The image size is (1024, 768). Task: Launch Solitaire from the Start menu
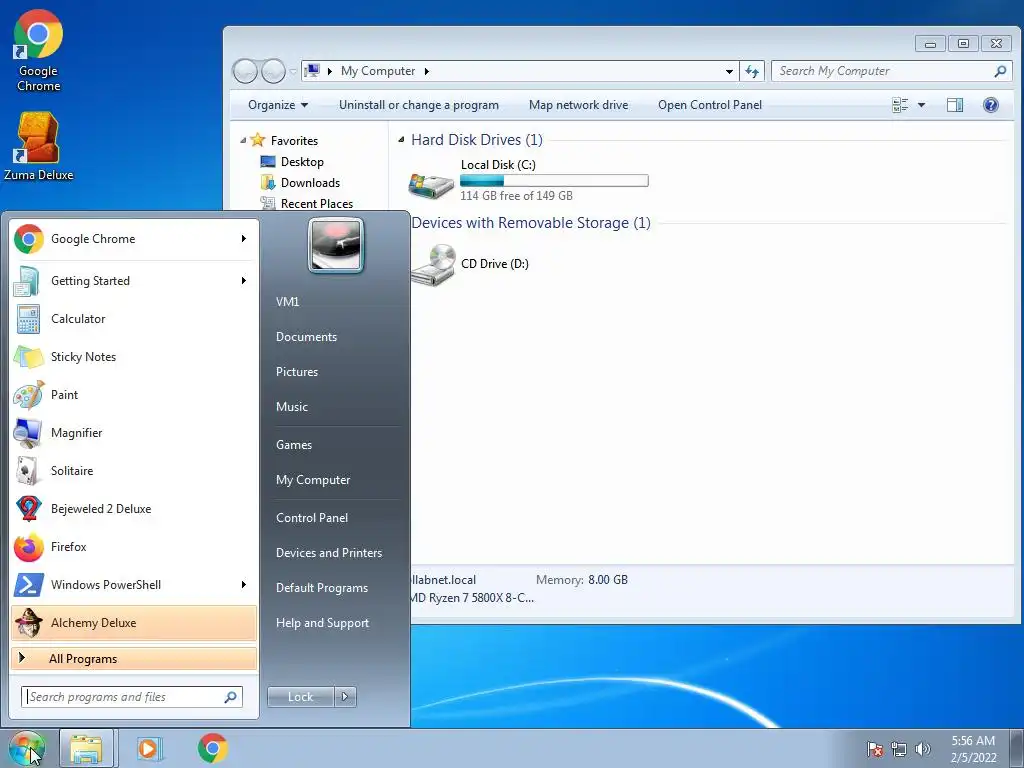(134, 470)
